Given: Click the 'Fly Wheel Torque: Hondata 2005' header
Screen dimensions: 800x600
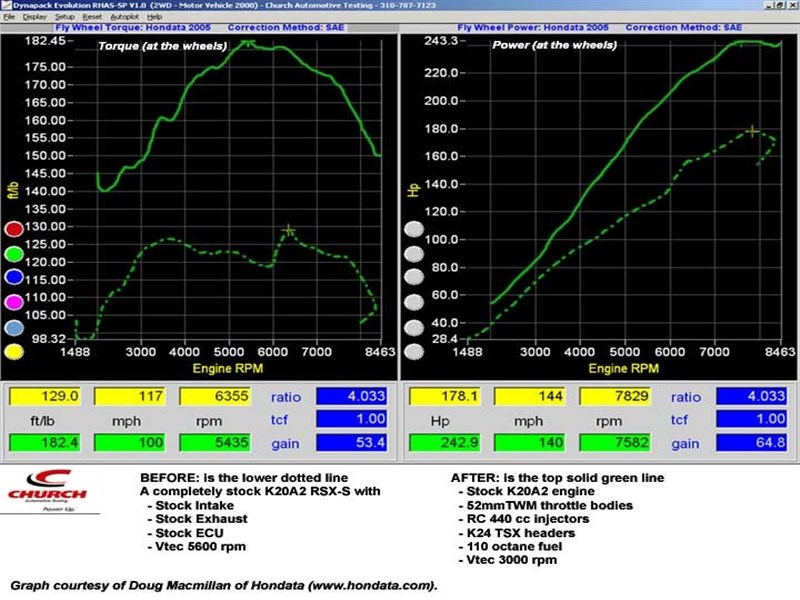Looking at the screenshot, I should [x=133, y=28].
